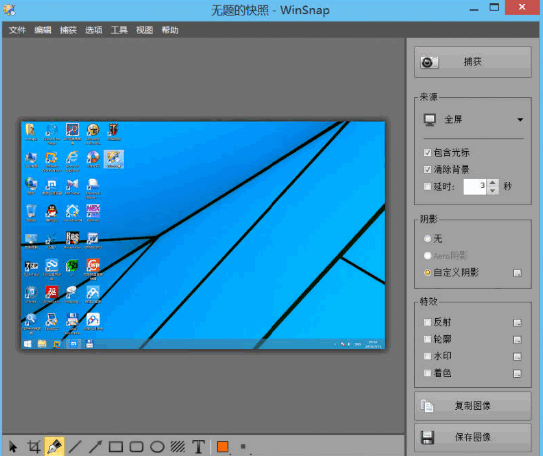Open settings icon beside 着色
Screen dimensions: 543x456
click(x=517, y=374)
